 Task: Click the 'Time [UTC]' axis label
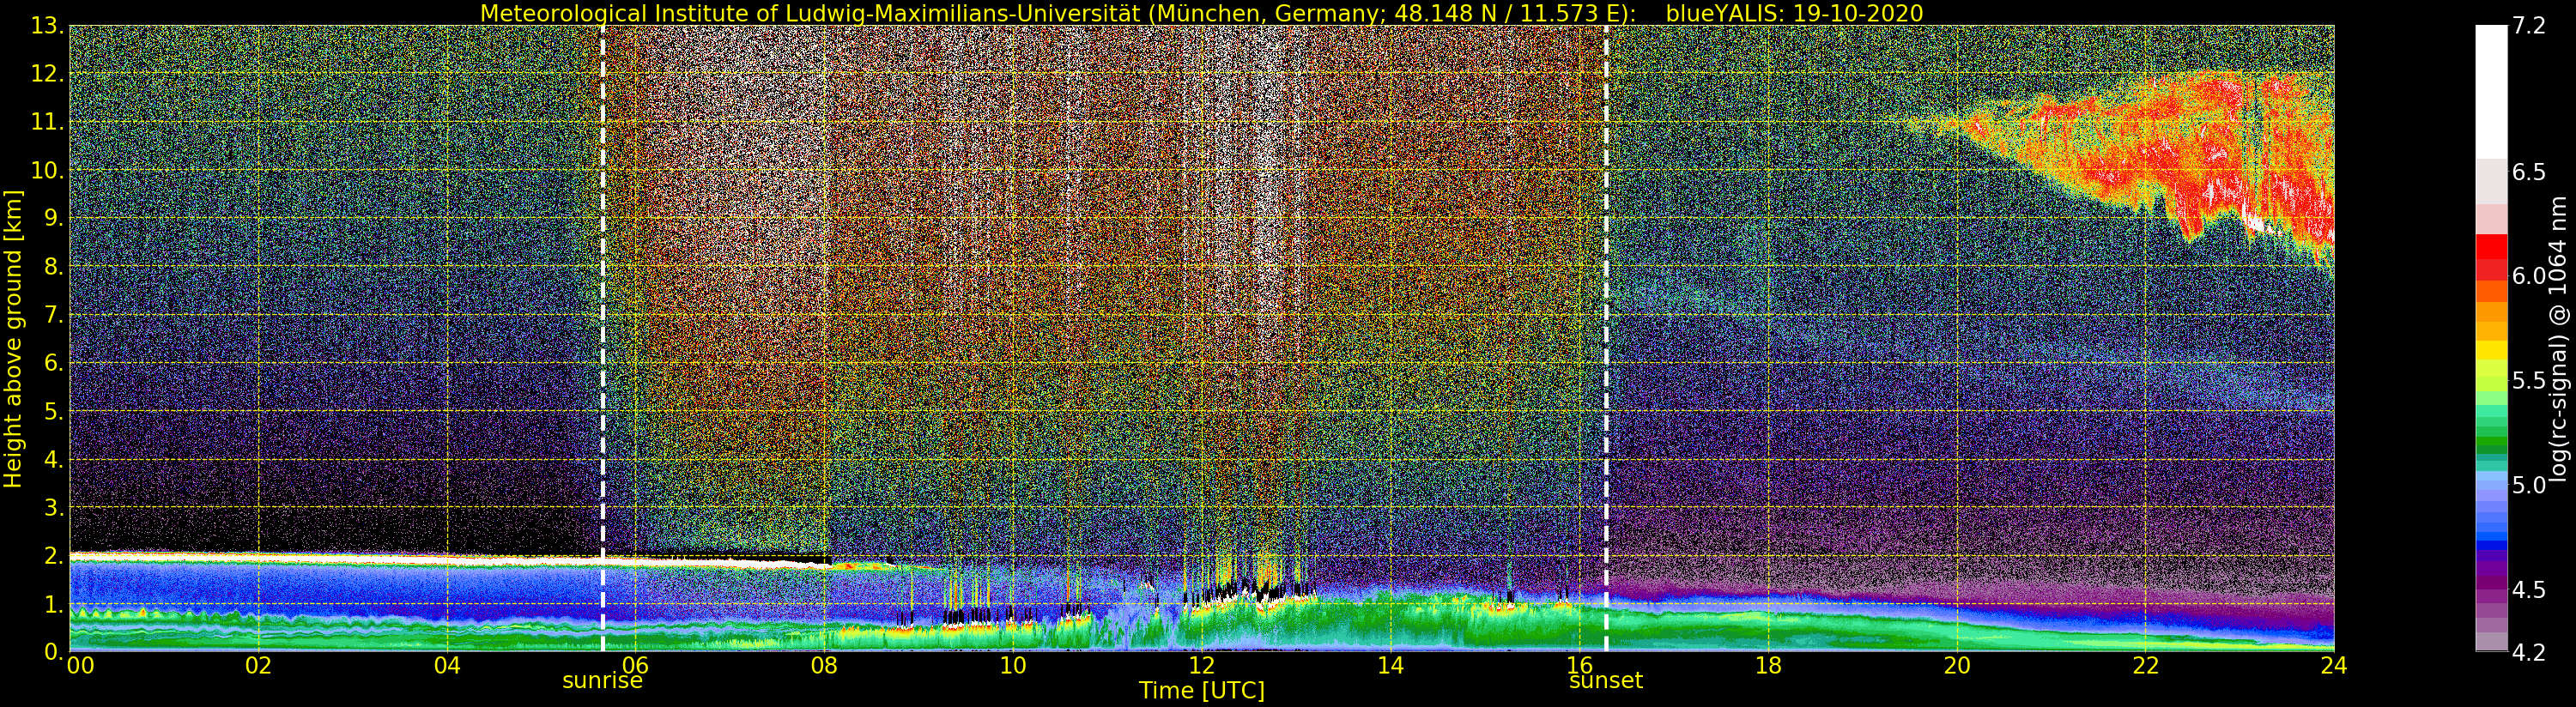(1201, 691)
